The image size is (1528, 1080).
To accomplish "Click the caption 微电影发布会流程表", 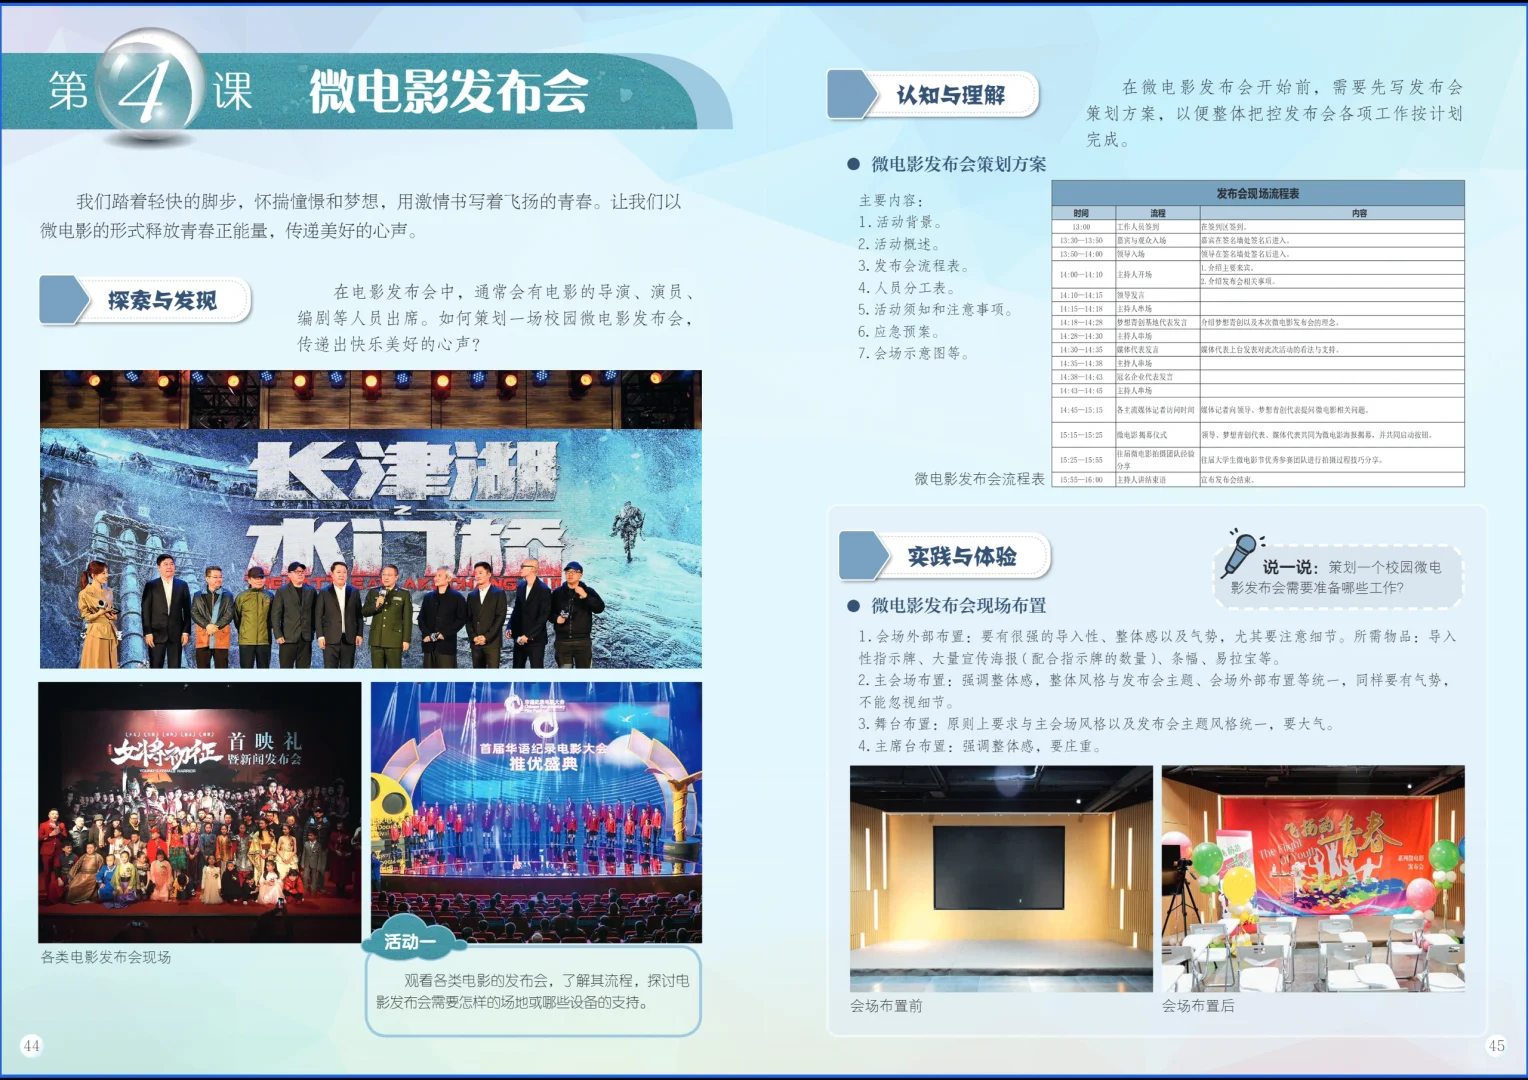I will (979, 479).
